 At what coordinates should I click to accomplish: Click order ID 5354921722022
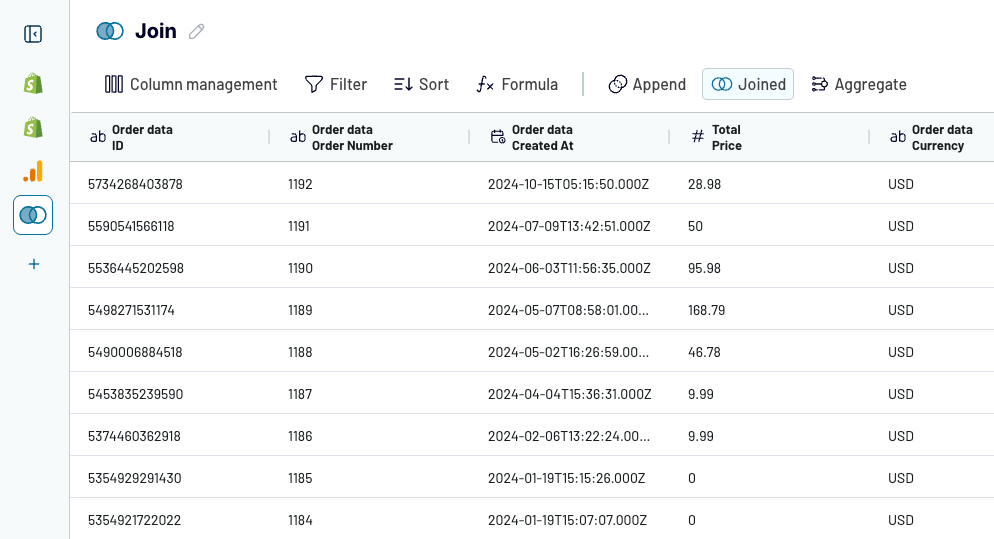[x=134, y=520]
